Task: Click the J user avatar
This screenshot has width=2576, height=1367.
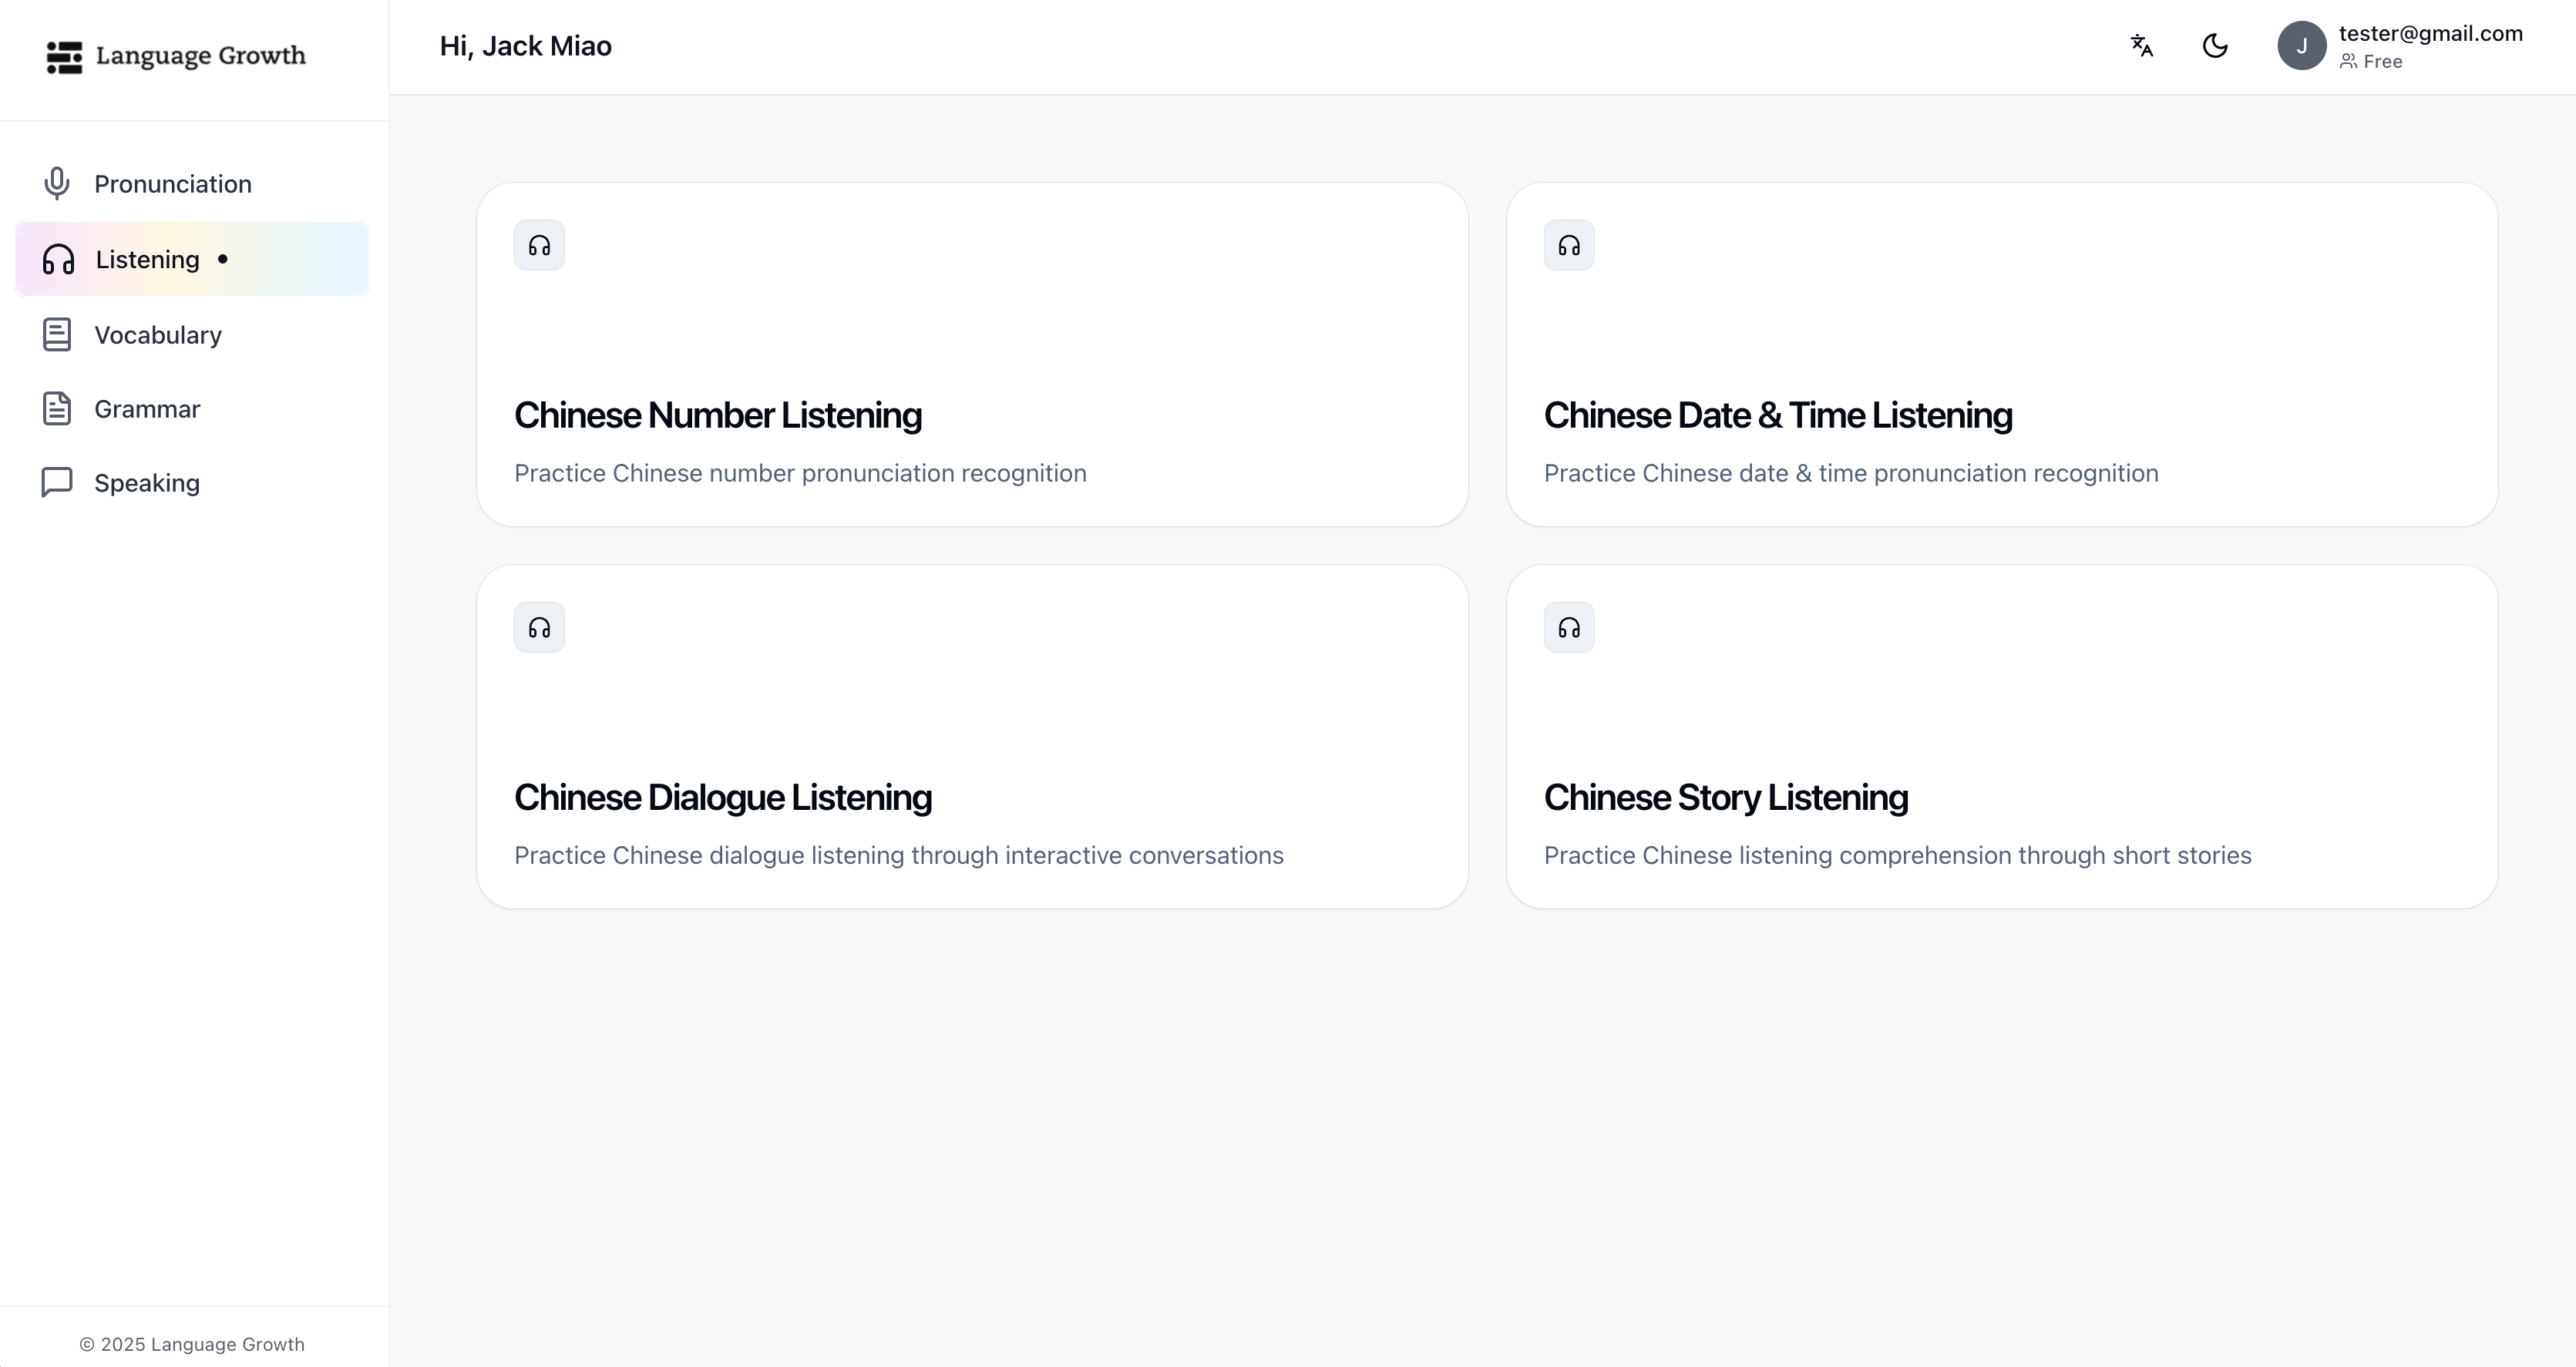Action: [2301, 46]
